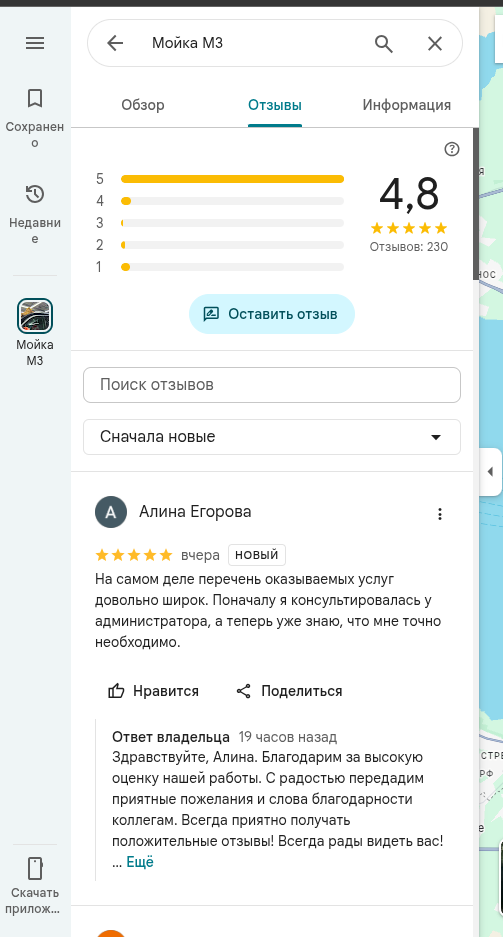Open the Сначала новые sort dropdown

click(x=272, y=437)
